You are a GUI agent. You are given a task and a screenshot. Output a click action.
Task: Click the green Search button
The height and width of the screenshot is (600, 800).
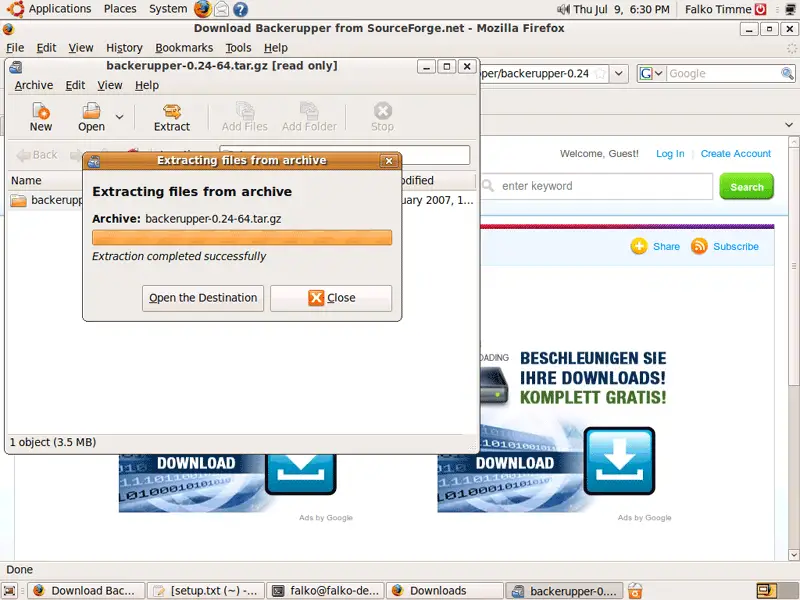click(746, 186)
